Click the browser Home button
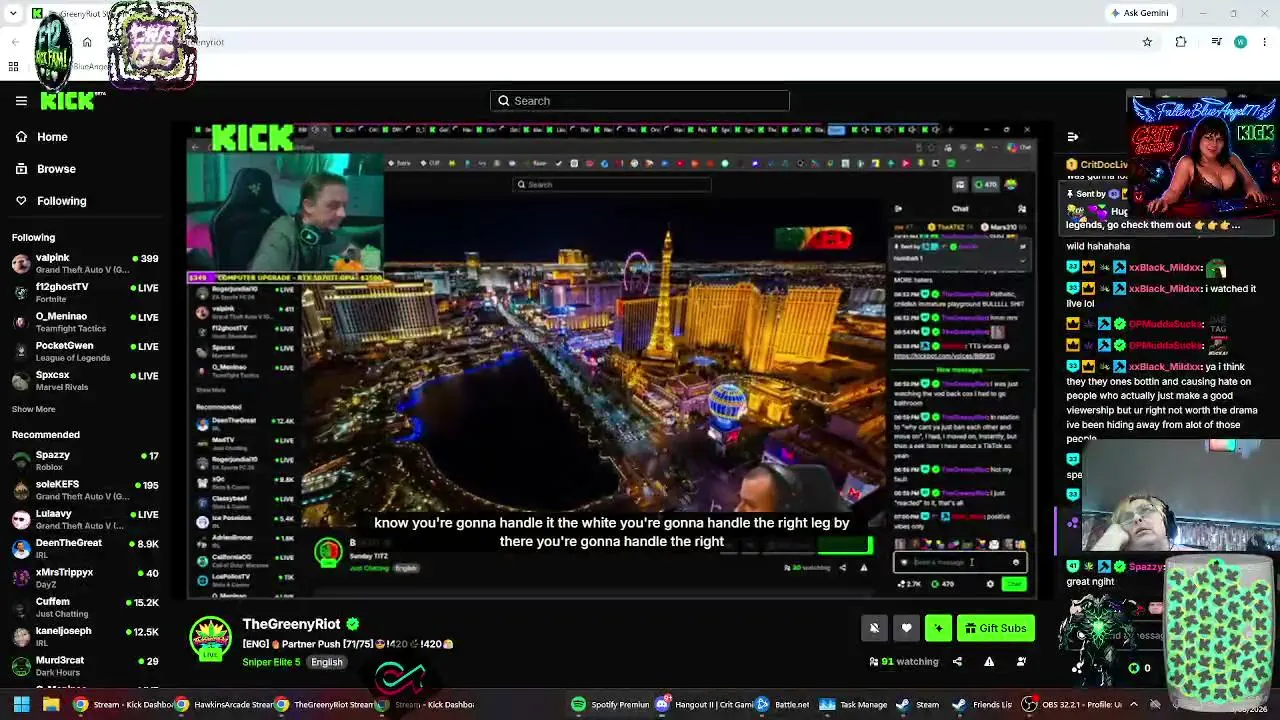 point(87,42)
